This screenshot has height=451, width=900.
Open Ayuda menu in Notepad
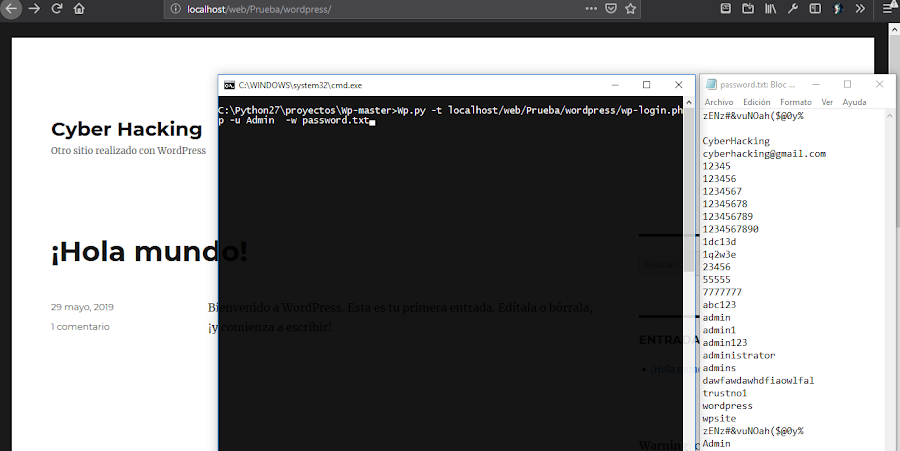point(854,102)
